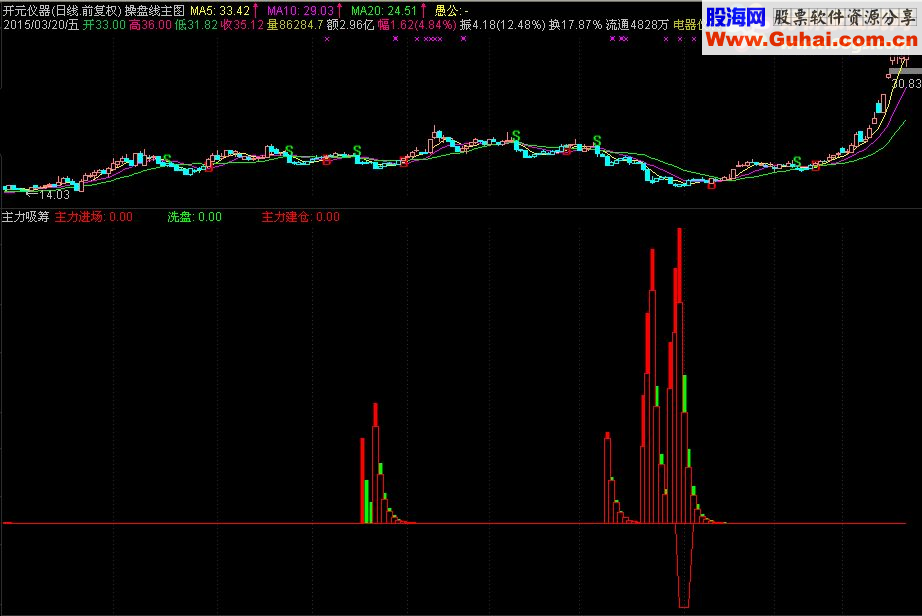Select the 开元仪器(日线.前复权) stock title
This screenshot has width=922, height=616.
[x=62, y=11]
